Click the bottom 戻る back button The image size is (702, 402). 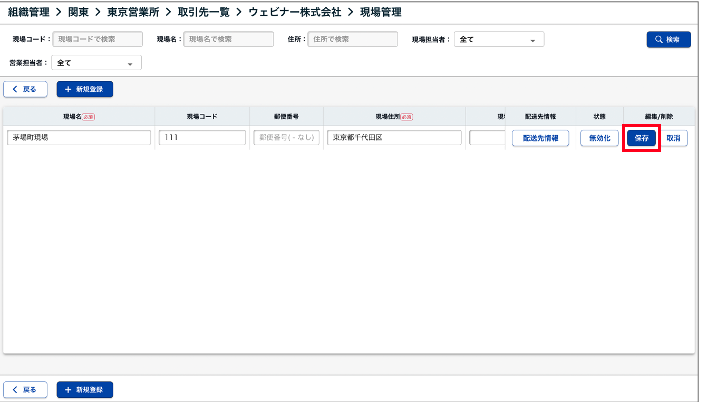pyautogui.click(x=25, y=389)
